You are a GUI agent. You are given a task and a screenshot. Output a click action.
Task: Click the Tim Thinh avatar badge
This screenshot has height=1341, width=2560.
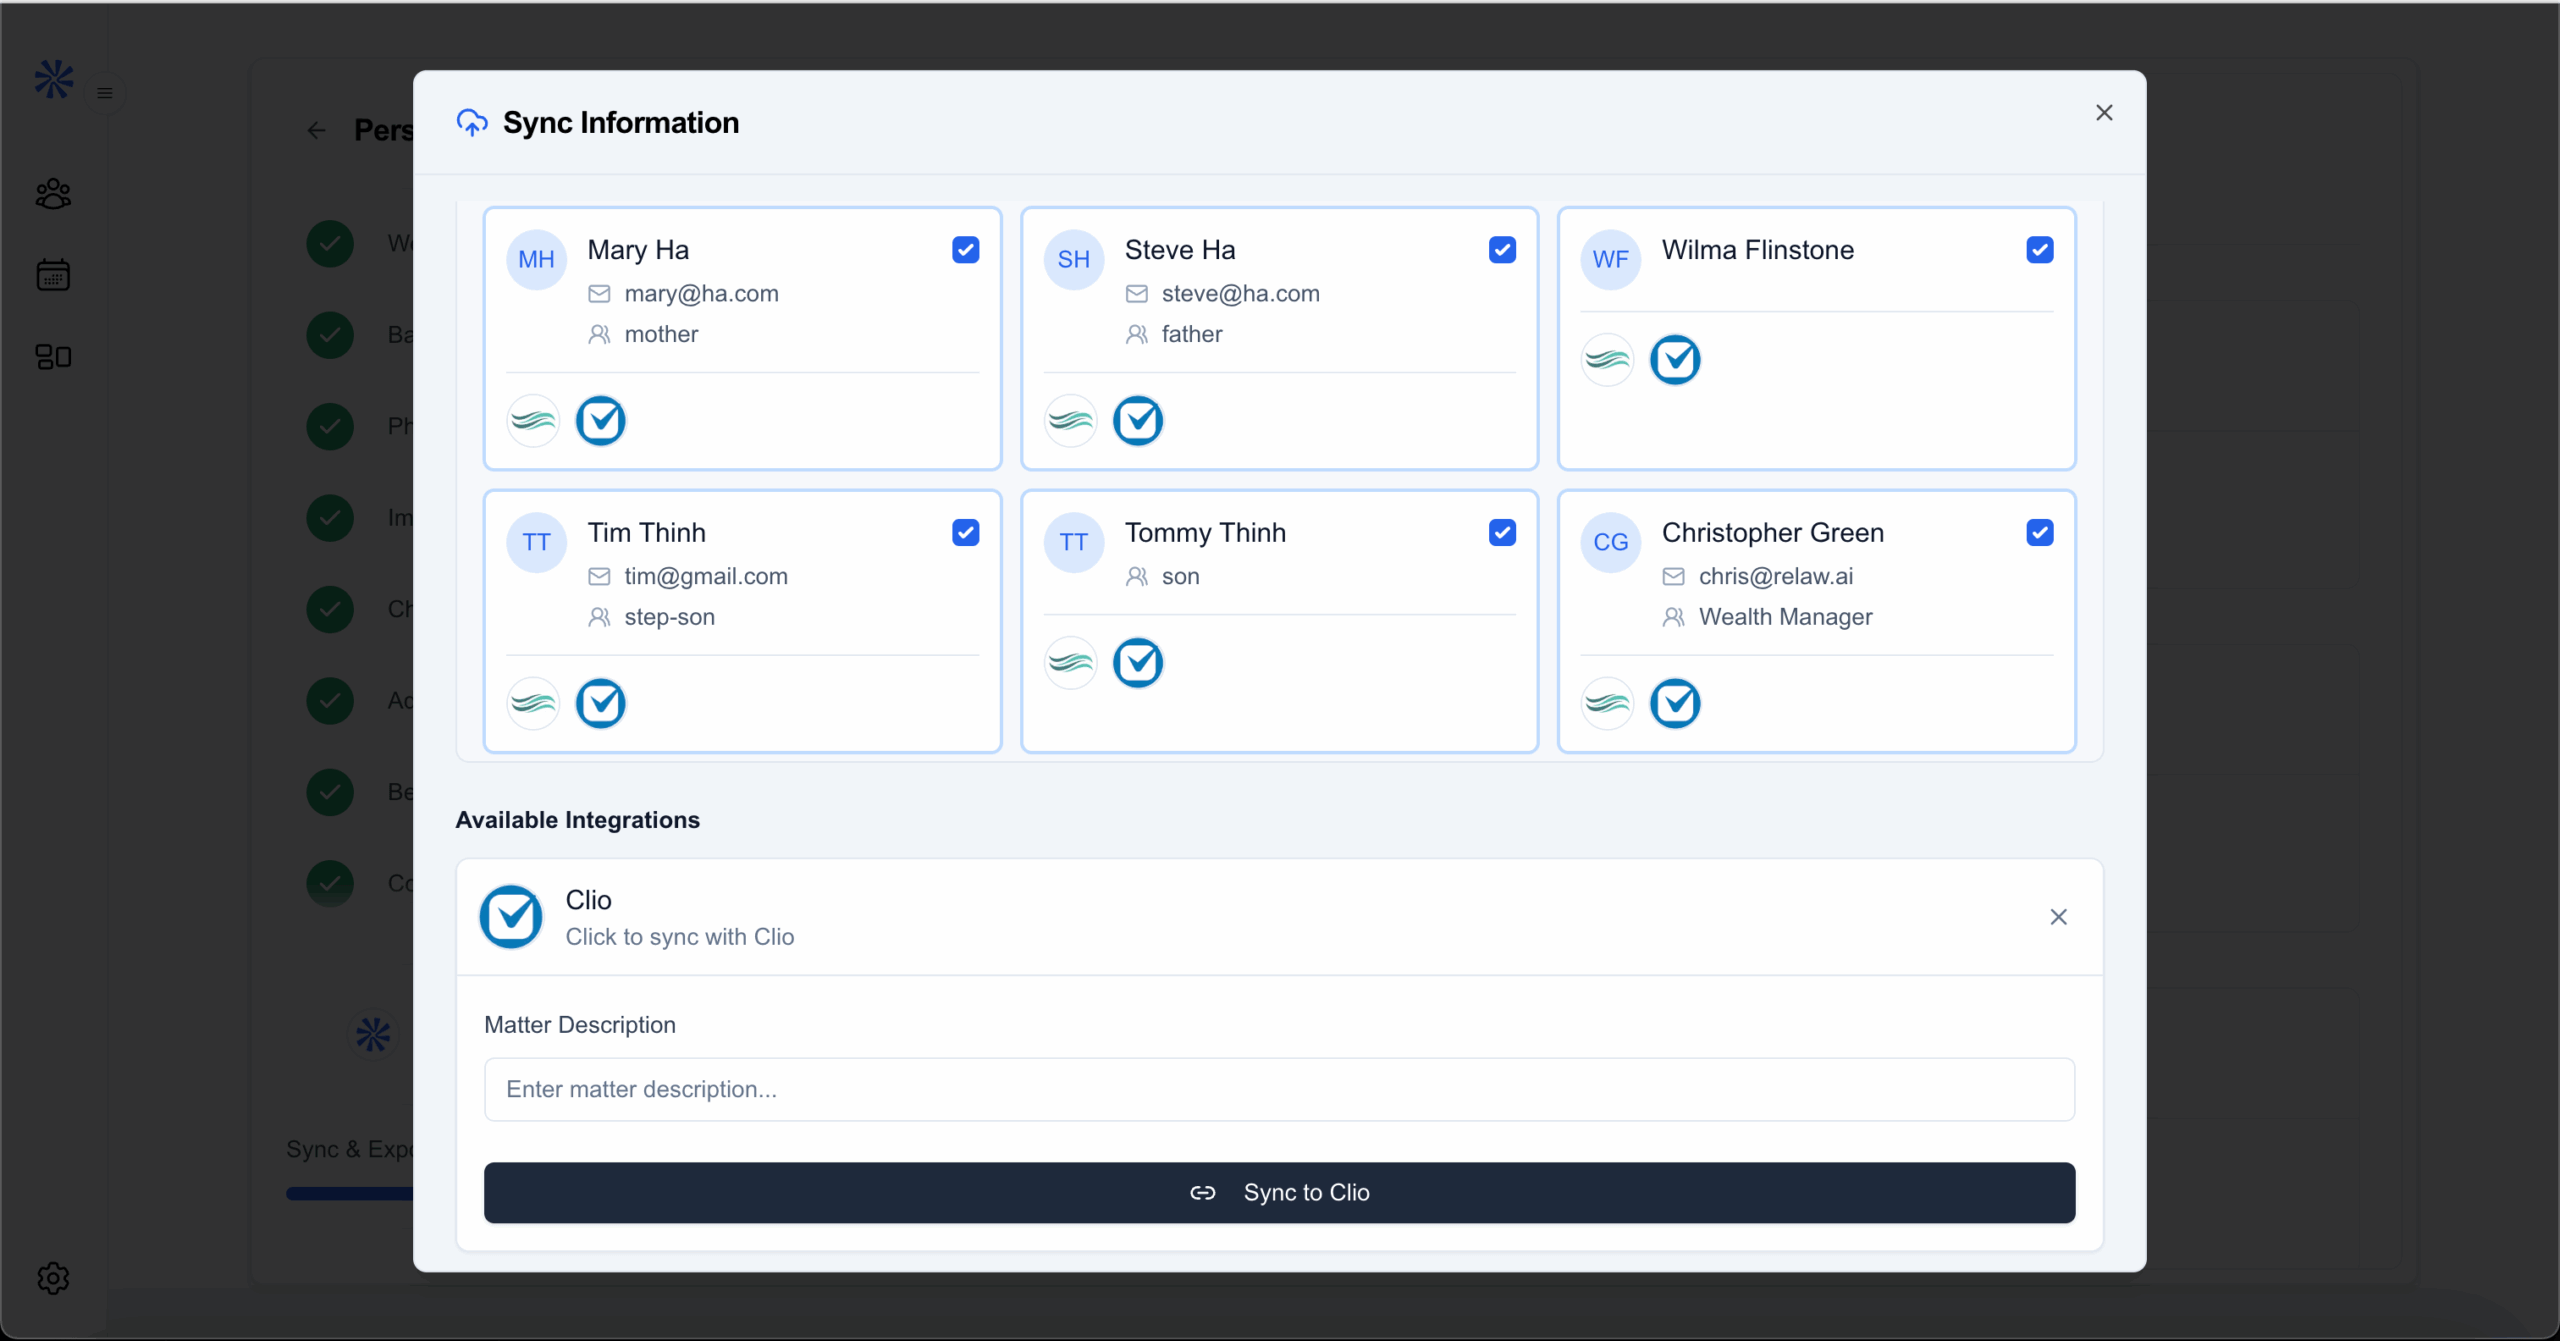[x=537, y=542]
